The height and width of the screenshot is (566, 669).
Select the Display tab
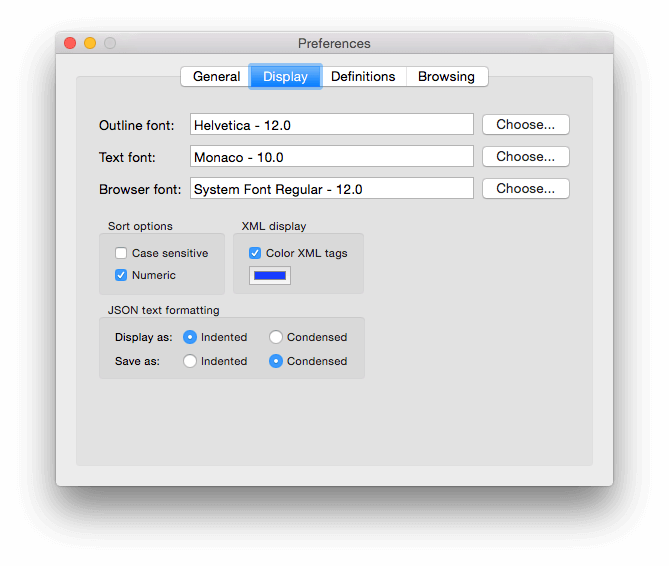[285, 77]
